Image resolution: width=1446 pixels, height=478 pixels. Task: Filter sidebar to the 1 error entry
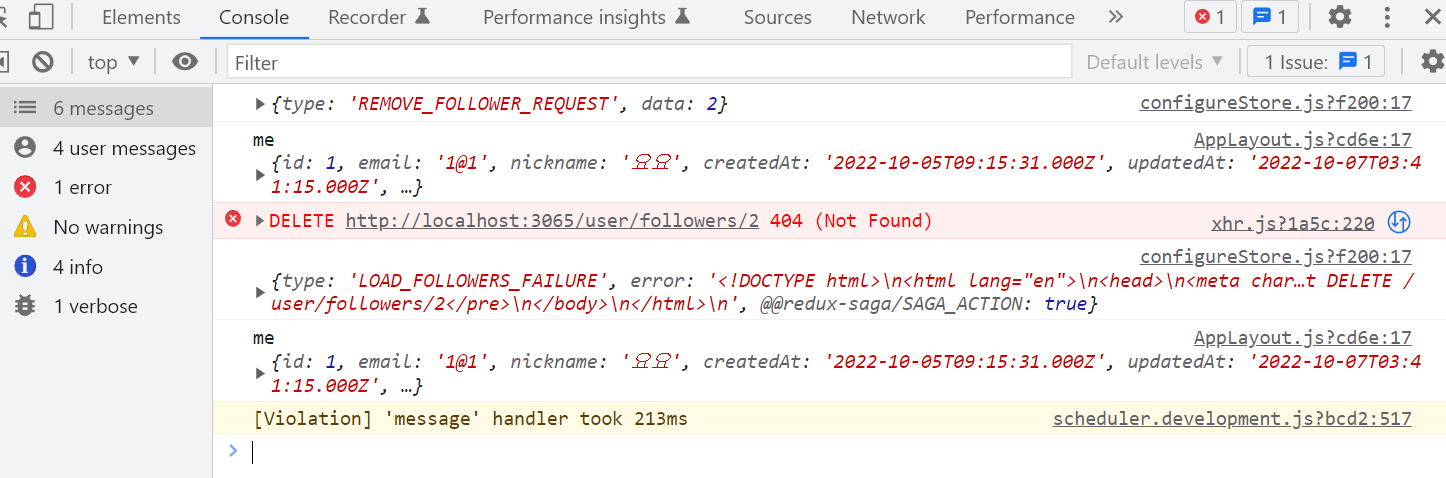(x=82, y=187)
